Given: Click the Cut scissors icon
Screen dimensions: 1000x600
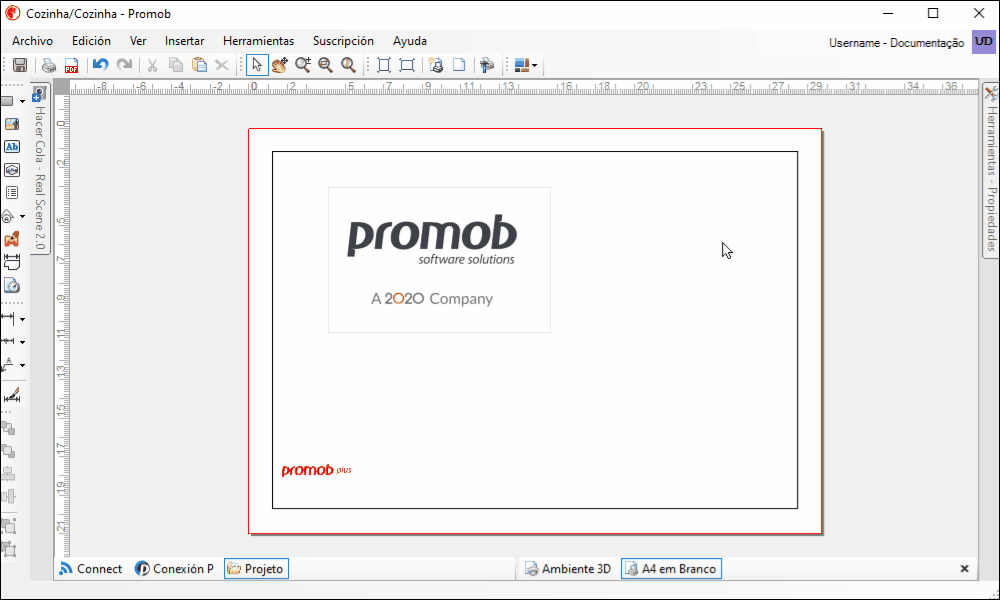Looking at the screenshot, I should click(x=152, y=65).
